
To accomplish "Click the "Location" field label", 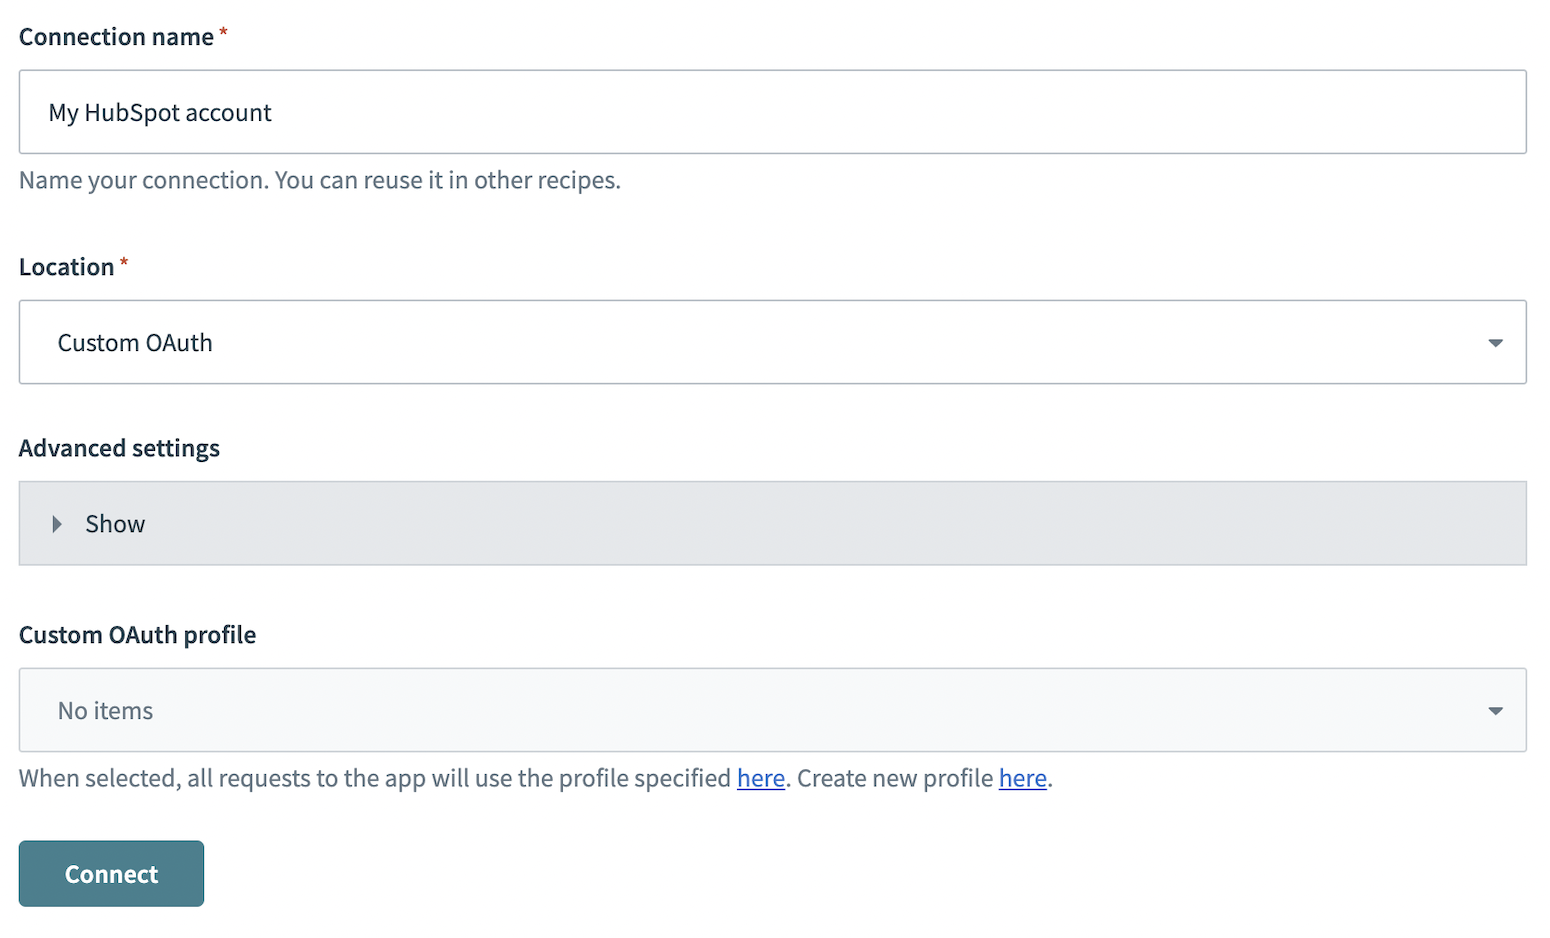I will 66,267.
